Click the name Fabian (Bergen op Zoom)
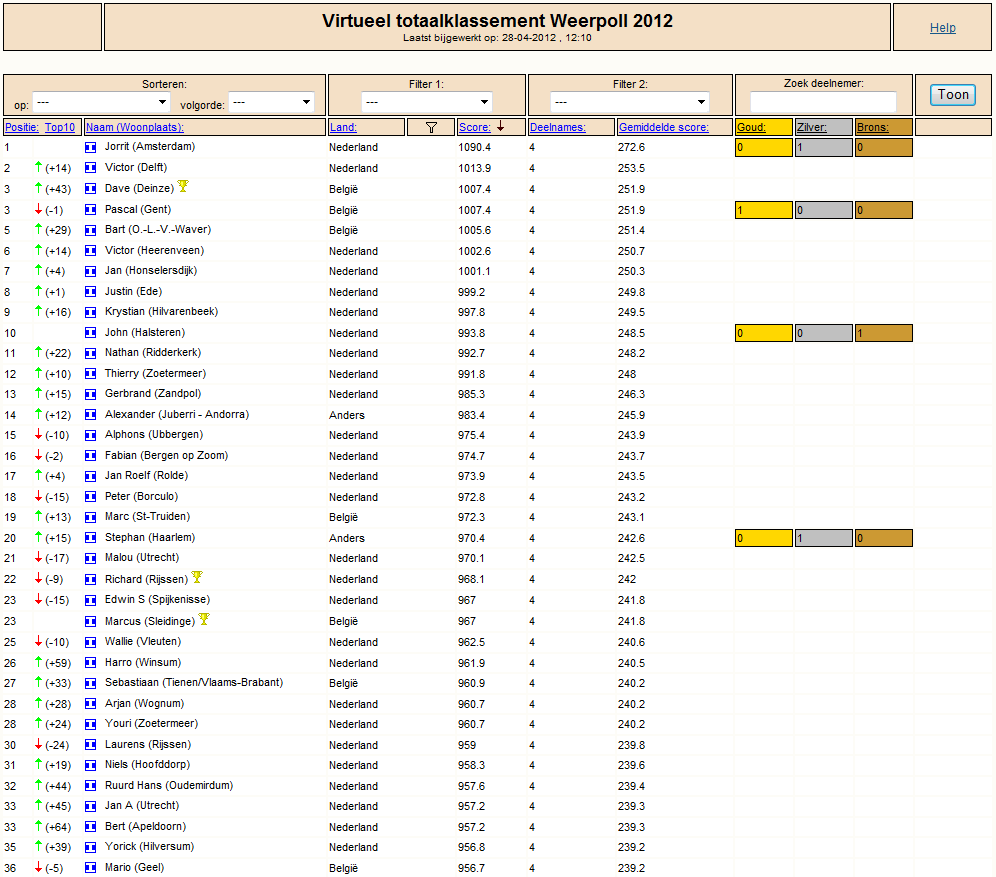Screen dimensions: 996x877 point(166,456)
